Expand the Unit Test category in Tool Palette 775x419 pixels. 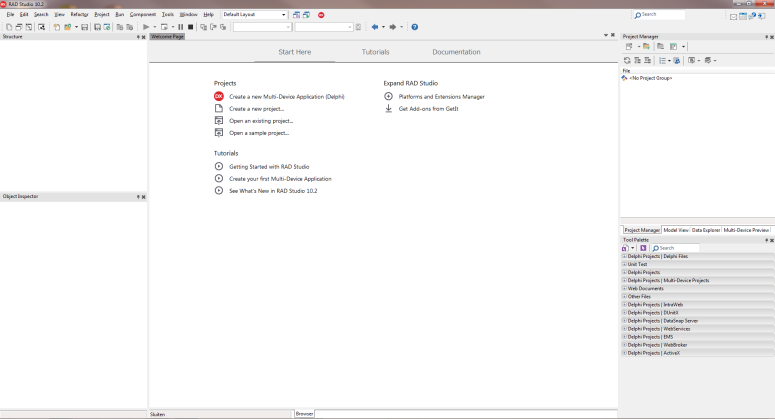[624, 264]
